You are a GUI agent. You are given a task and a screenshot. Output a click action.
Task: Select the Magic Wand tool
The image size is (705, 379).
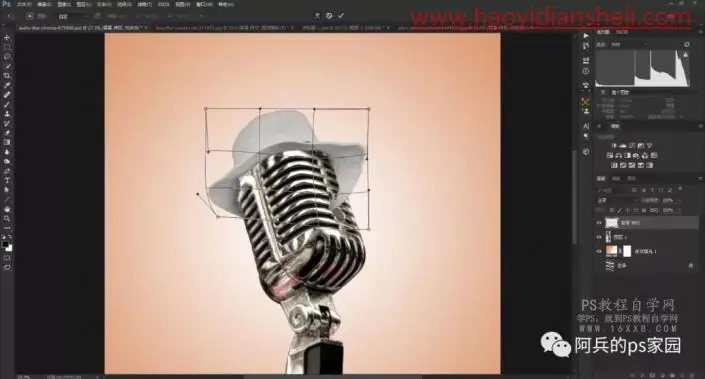point(7,66)
